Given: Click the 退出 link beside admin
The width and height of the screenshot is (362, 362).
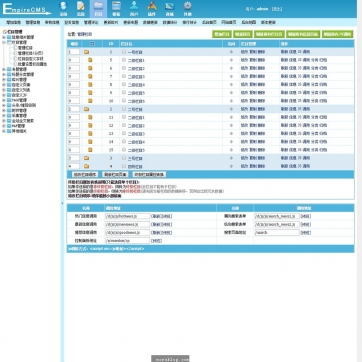Looking at the screenshot, I should [276, 9].
